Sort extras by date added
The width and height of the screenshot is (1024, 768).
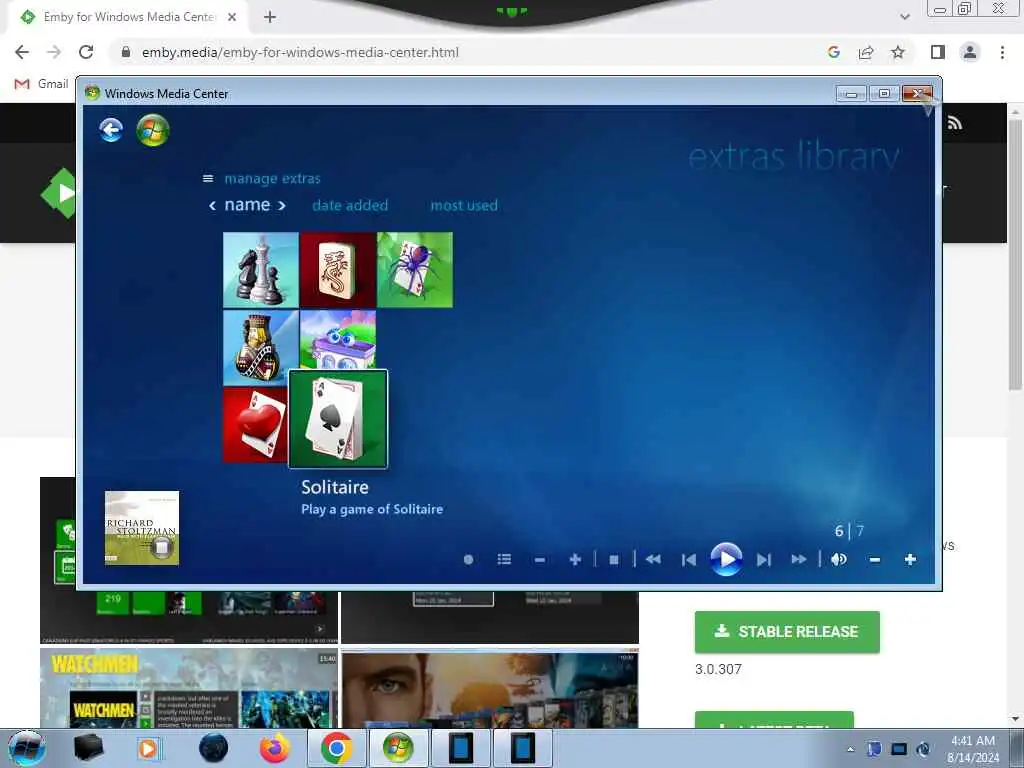coord(350,205)
